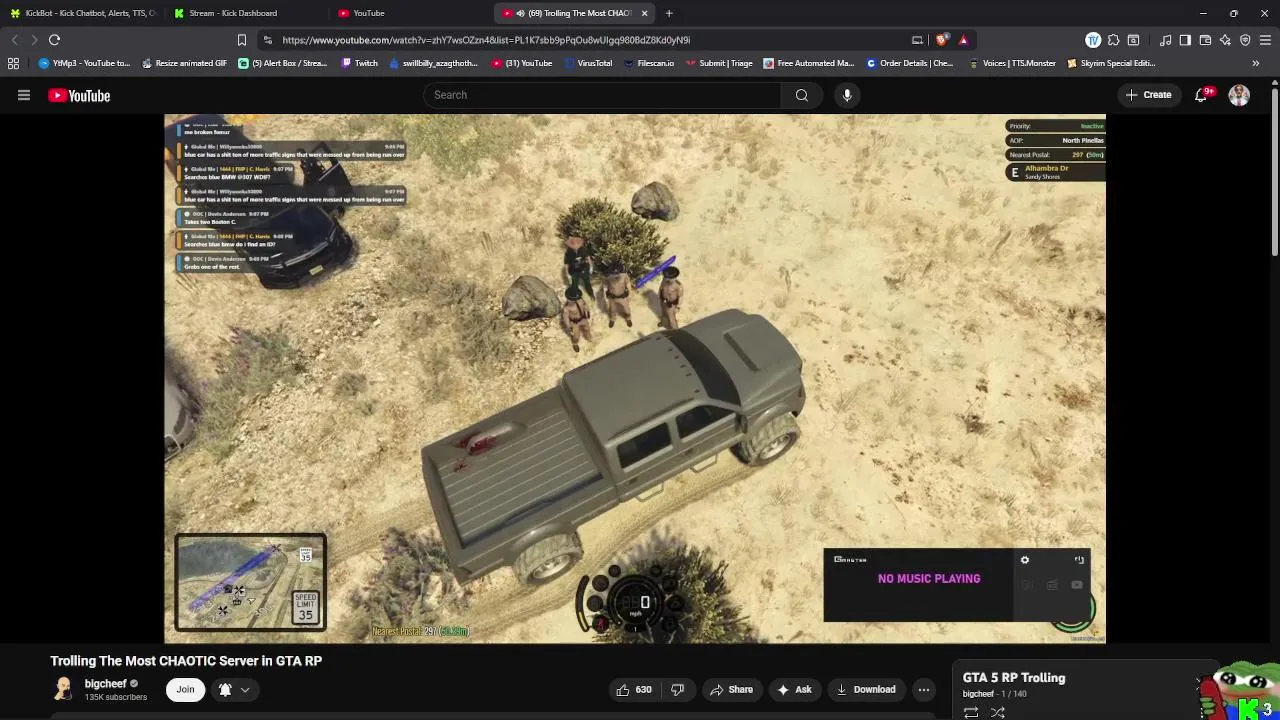
Task: Open the account avatar menu
Action: [1239, 95]
